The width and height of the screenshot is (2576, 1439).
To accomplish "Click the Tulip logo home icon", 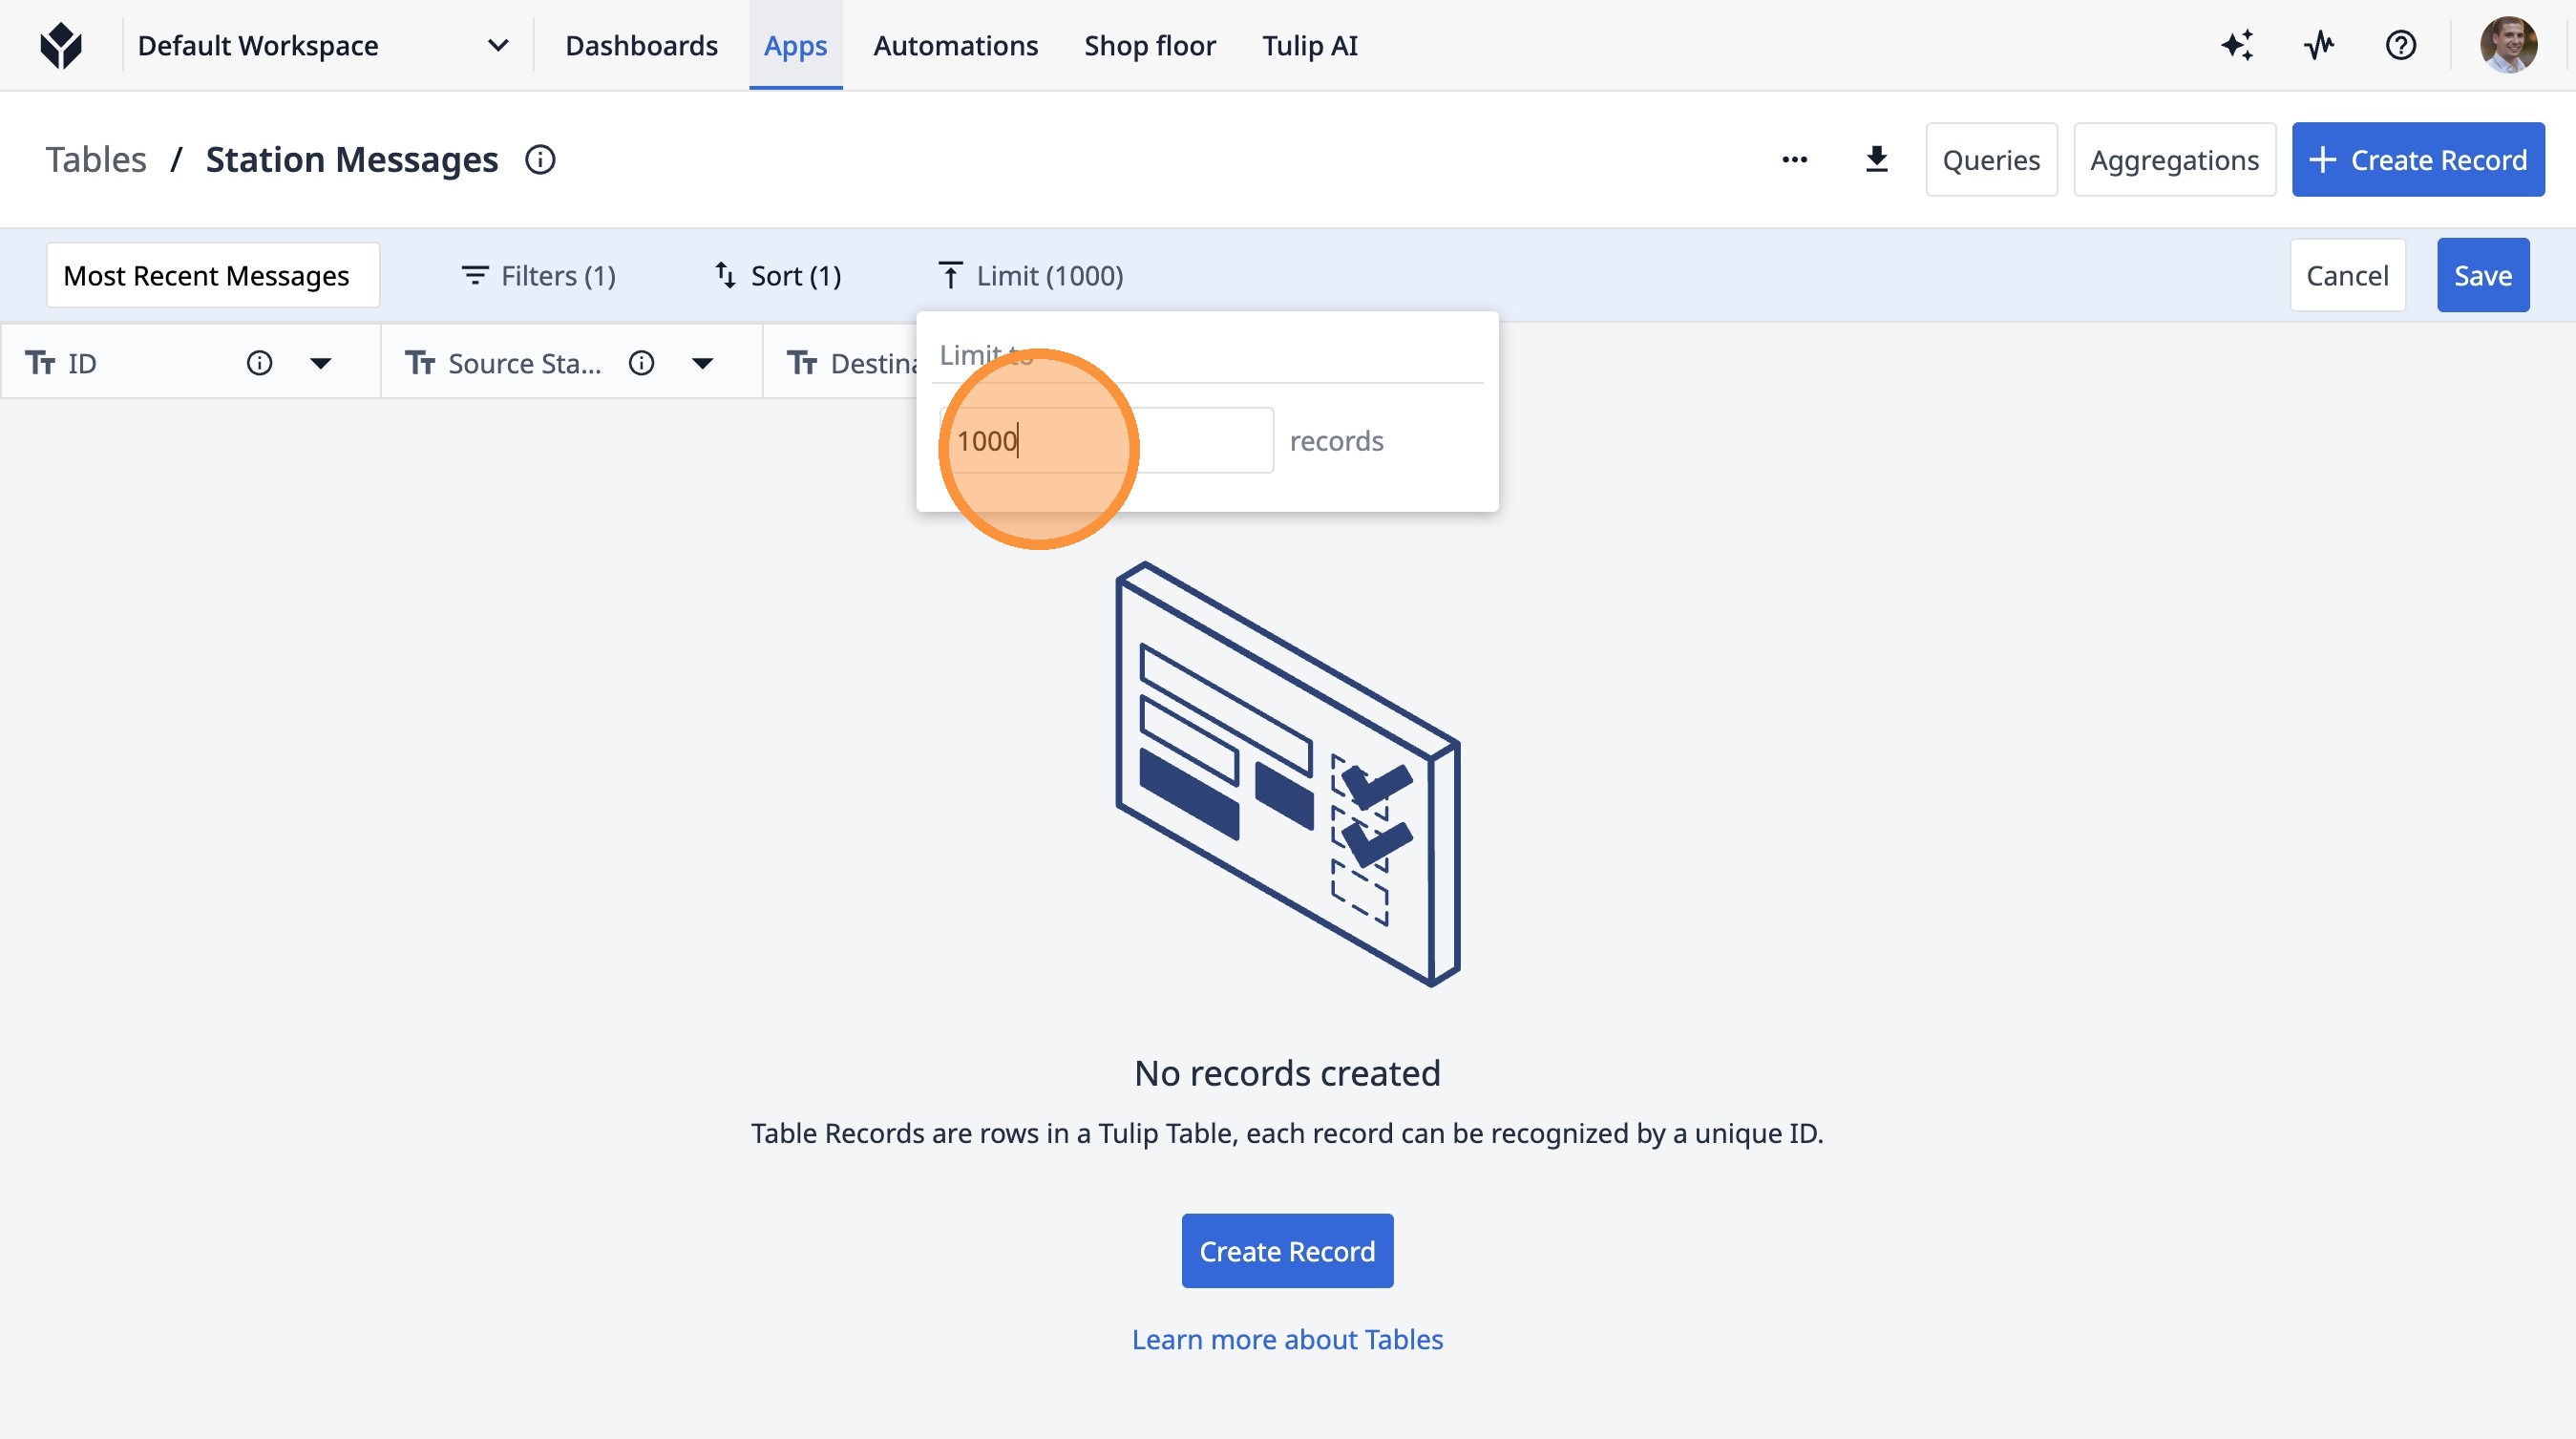I will pyautogui.click(x=61, y=46).
